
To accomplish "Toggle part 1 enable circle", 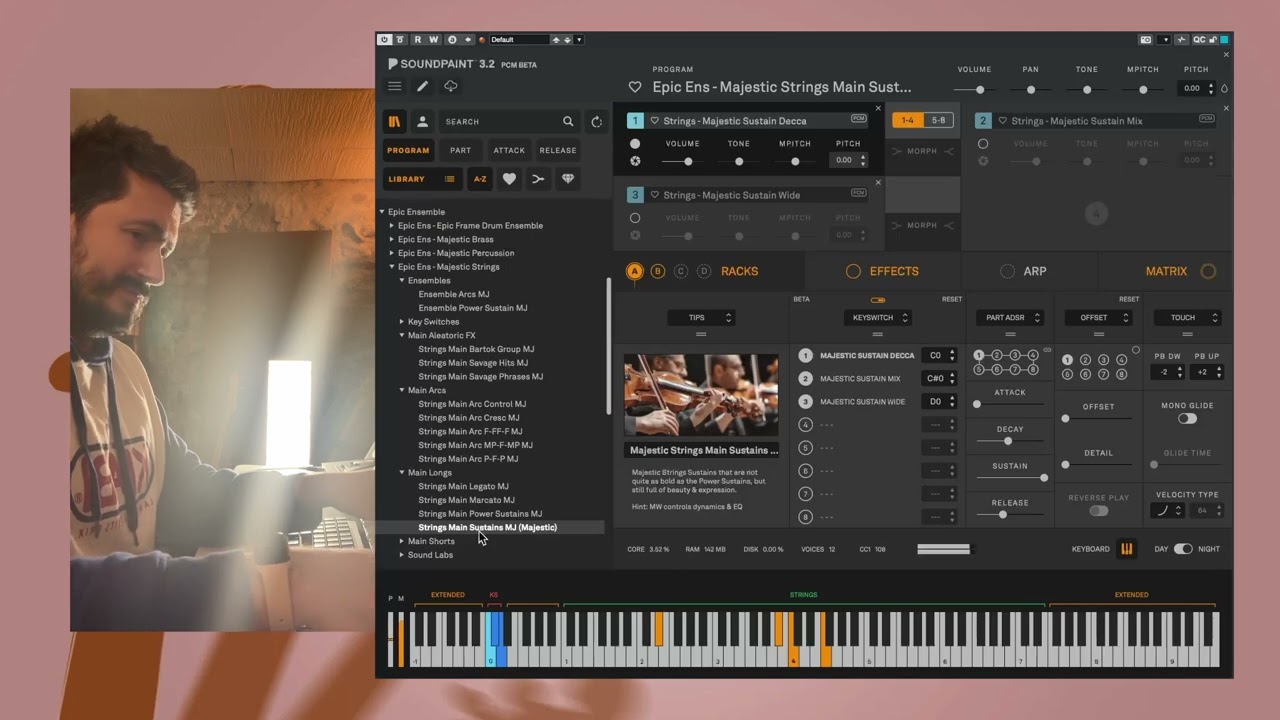I will [x=635, y=144].
